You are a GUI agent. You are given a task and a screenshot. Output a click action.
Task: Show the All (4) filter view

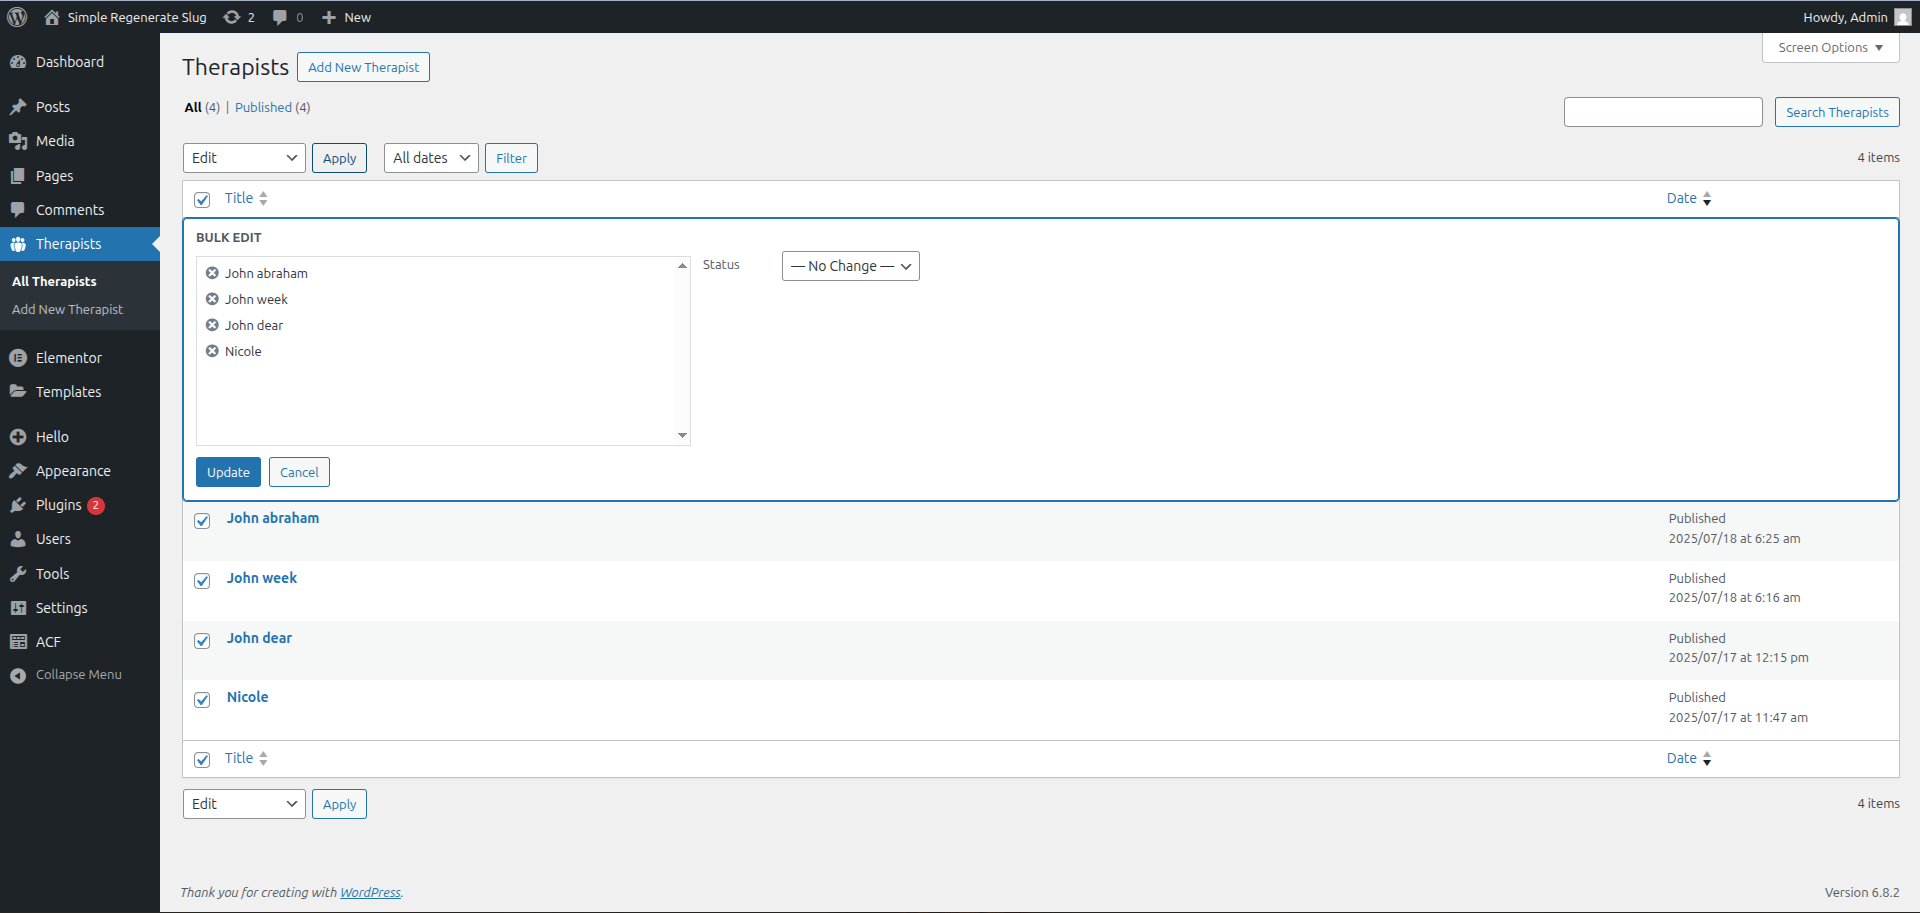(x=202, y=107)
